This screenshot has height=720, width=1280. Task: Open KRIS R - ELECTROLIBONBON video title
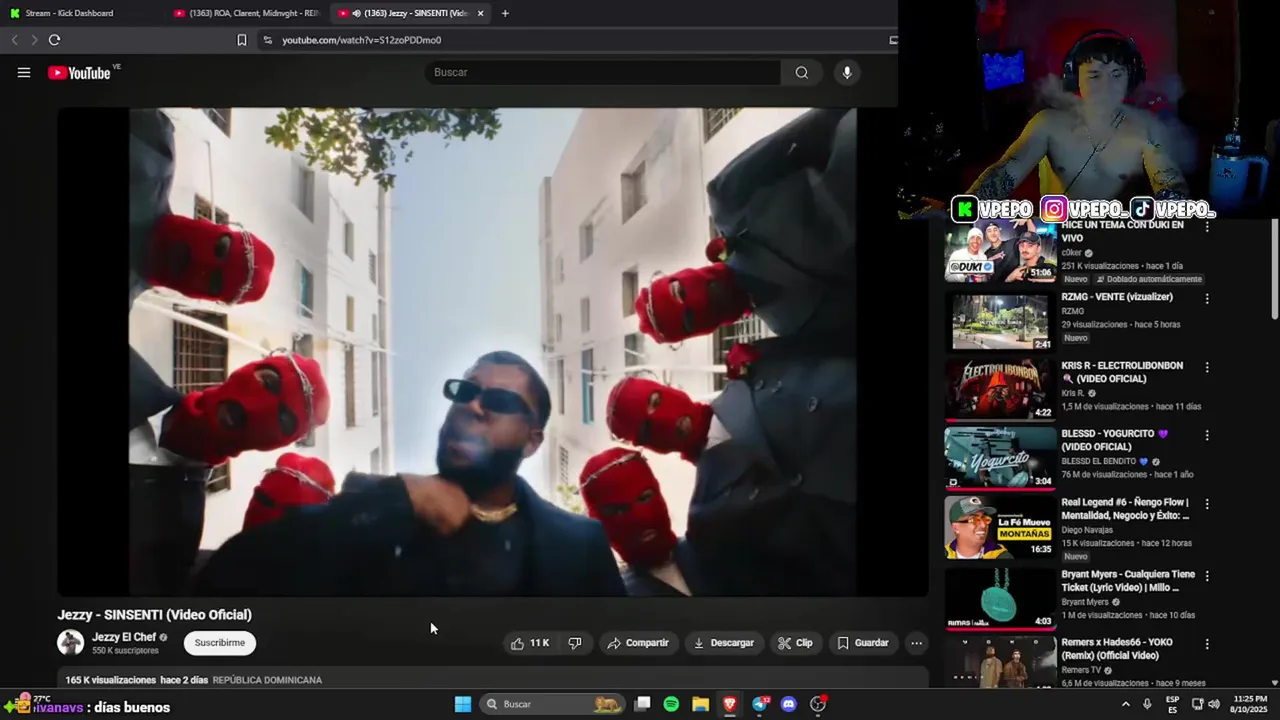click(1122, 372)
